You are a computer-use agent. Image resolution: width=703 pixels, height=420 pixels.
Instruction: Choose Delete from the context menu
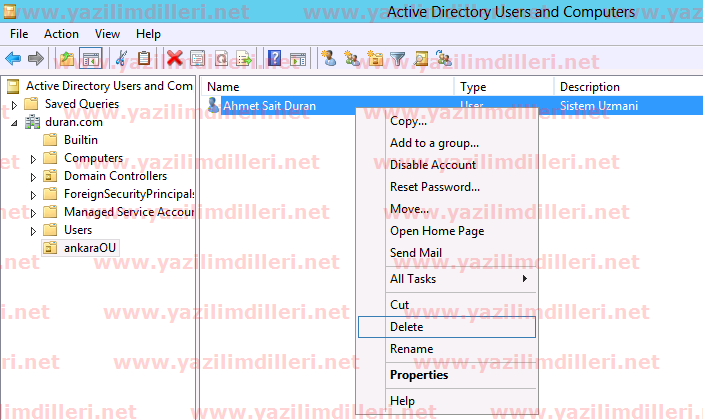coord(407,327)
